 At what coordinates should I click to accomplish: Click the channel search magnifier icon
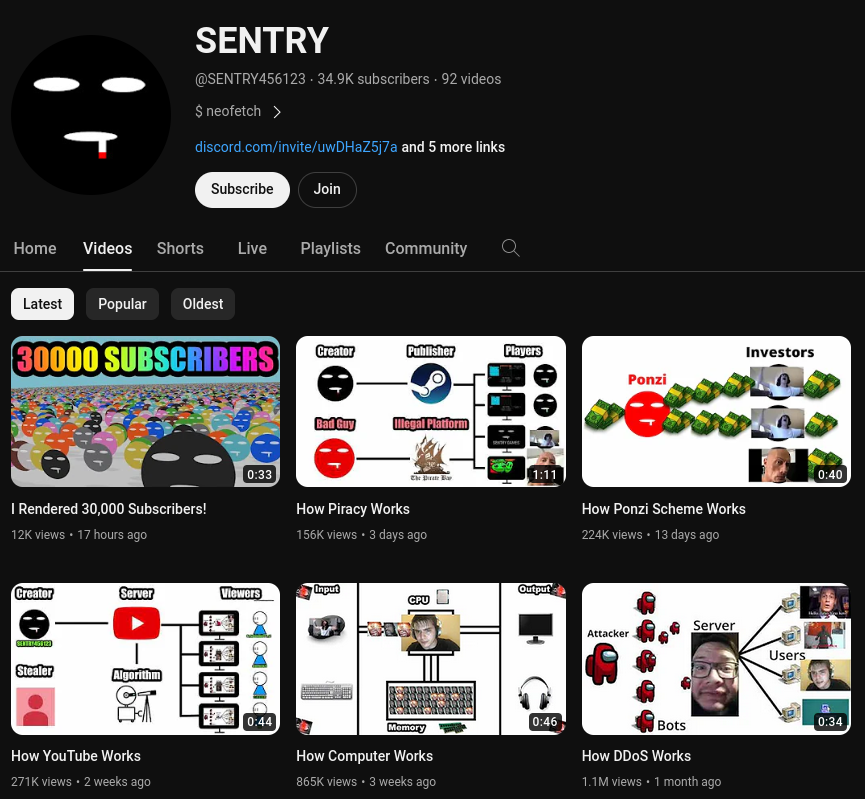pos(510,248)
